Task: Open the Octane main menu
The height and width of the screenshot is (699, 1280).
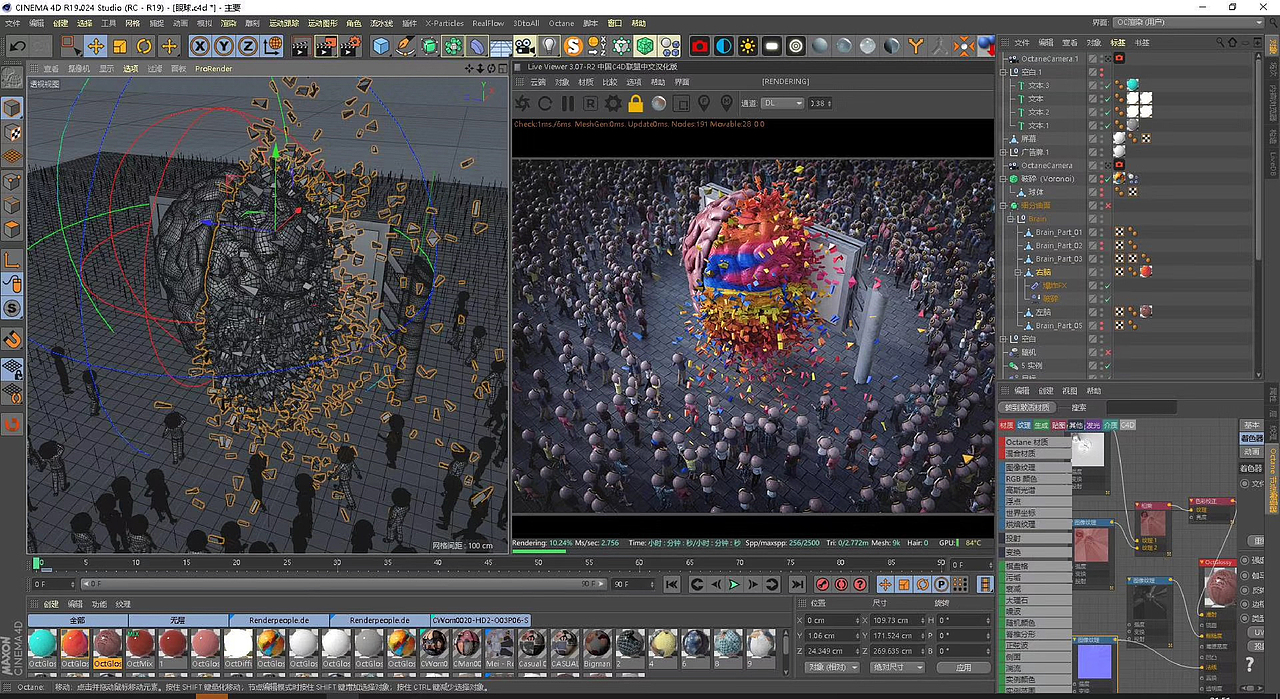Action: tap(561, 22)
